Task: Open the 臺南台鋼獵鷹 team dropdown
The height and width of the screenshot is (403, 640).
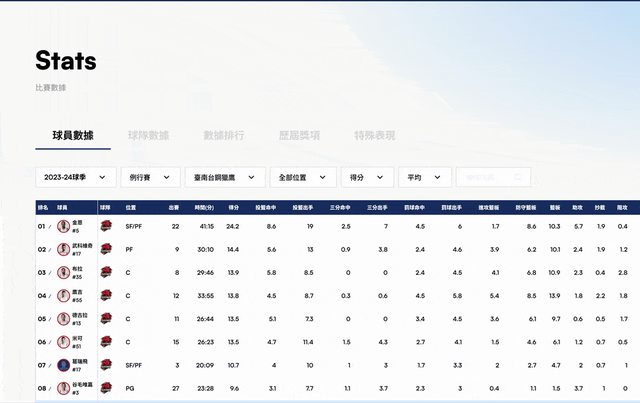Action: point(225,177)
